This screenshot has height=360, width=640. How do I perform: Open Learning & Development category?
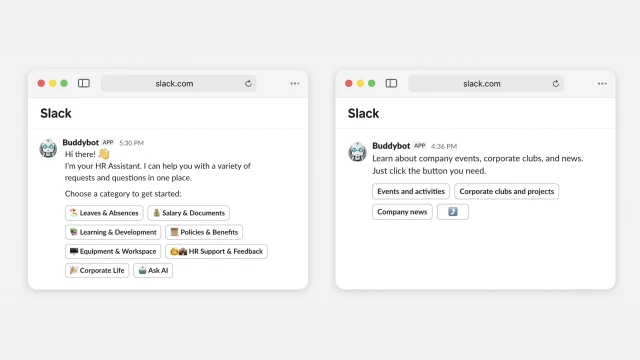pyautogui.click(x=113, y=232)
